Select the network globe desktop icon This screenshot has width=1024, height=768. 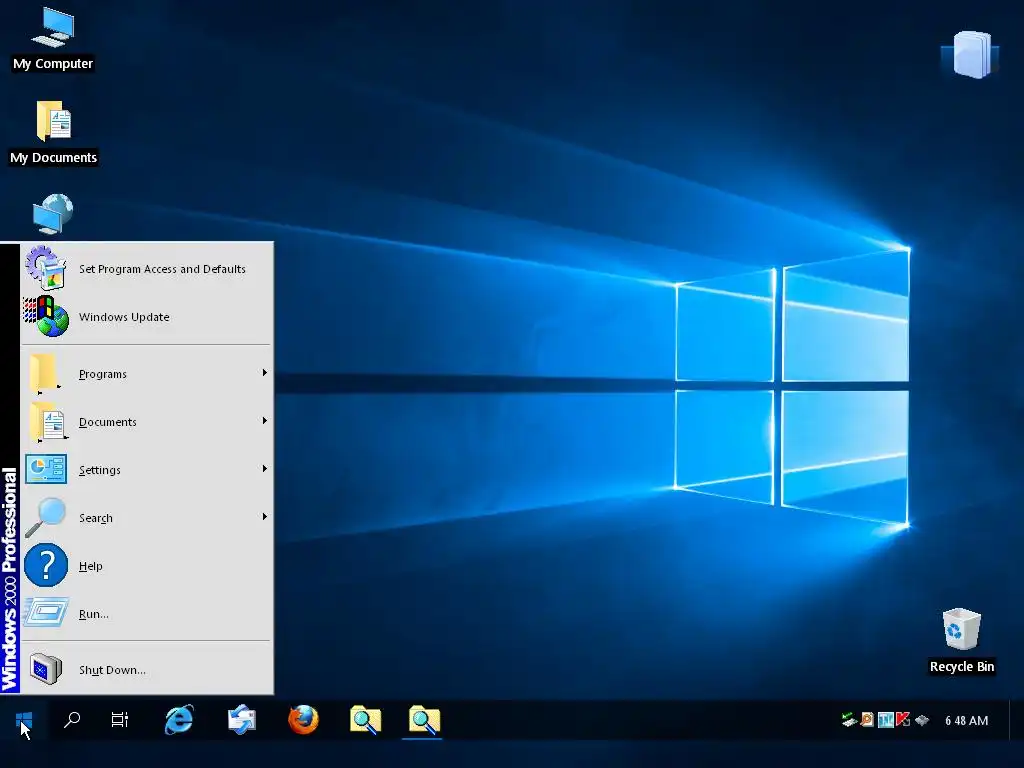[x=53, y=214]
